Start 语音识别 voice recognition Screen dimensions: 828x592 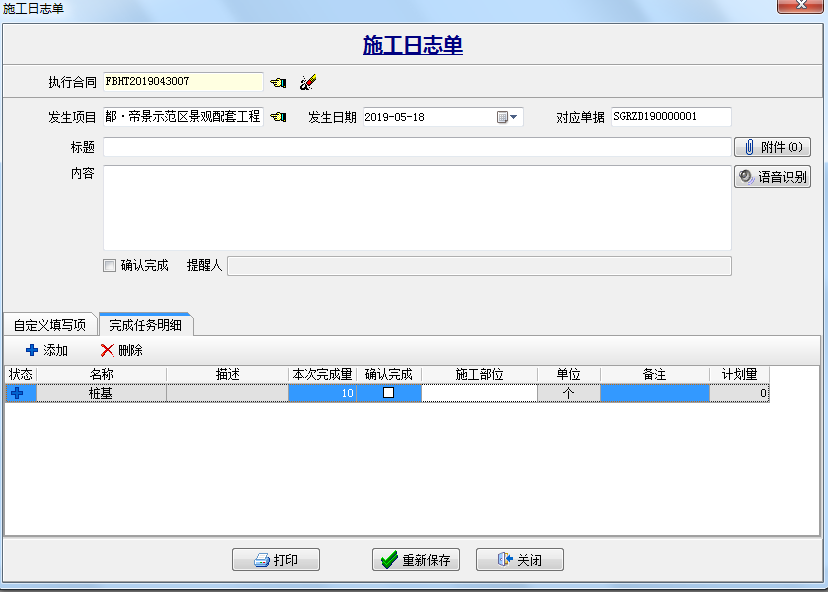[x=772, y=177]
